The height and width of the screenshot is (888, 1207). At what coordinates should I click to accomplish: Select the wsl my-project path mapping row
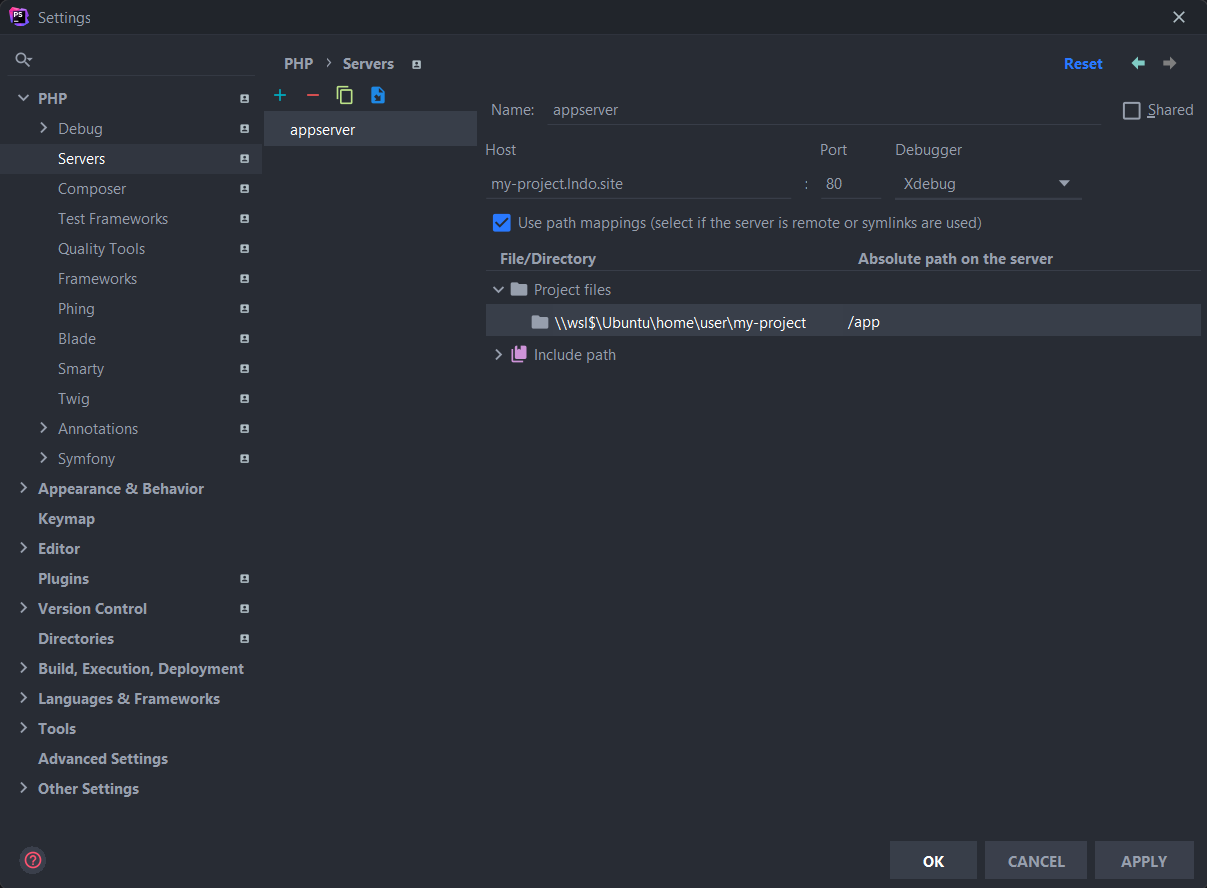(x=680, y=321)
